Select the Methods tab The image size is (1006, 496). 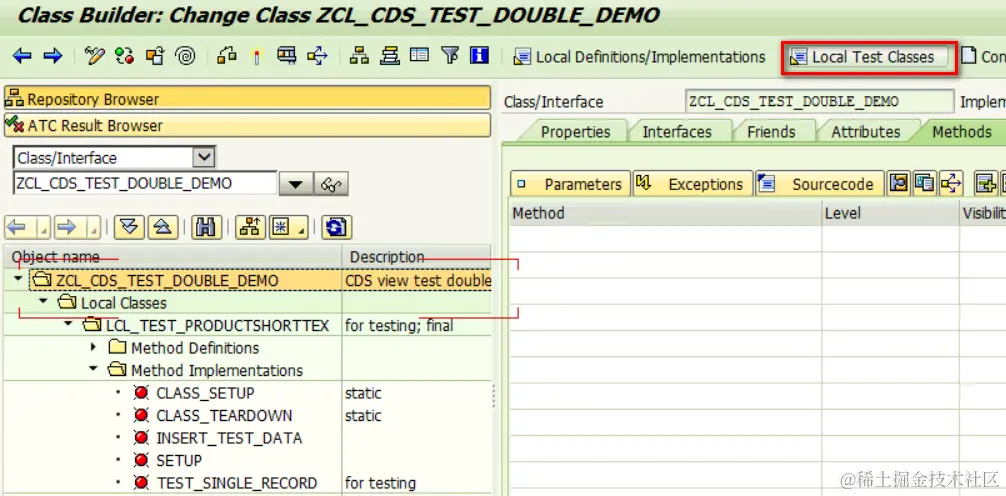tap(961, 132)
